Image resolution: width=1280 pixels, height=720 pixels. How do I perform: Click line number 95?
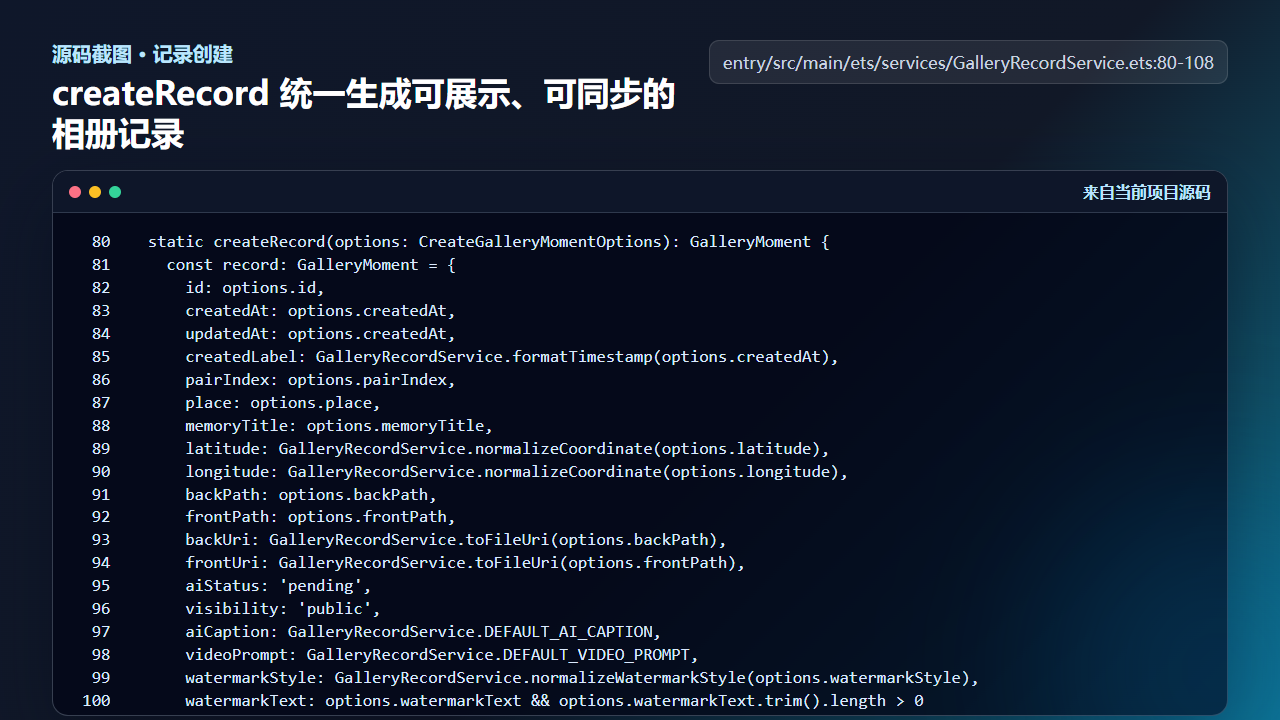pyautogui.click(x=100, y=587)
